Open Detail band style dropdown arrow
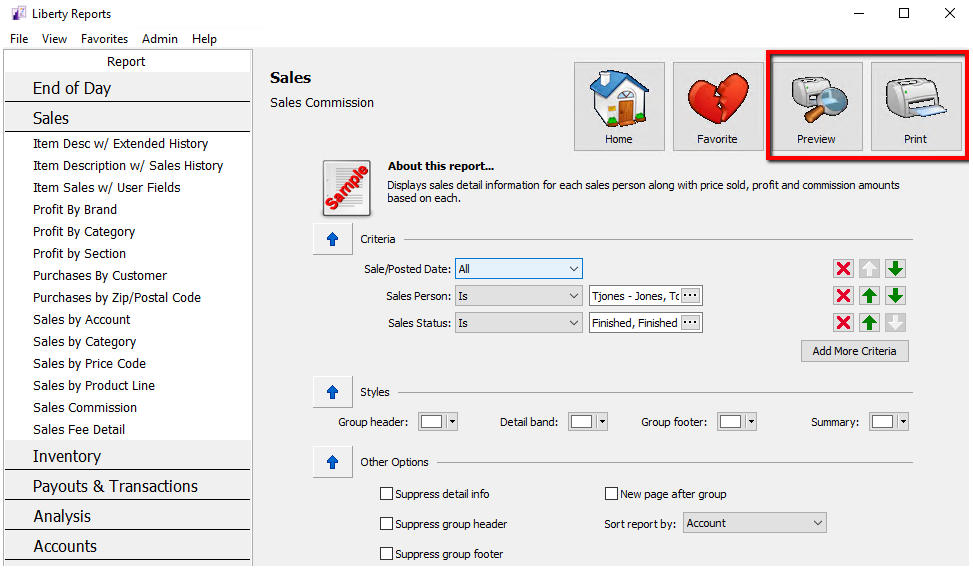The height and width of the screenshot is (568, 973). (x=602, y=422)
